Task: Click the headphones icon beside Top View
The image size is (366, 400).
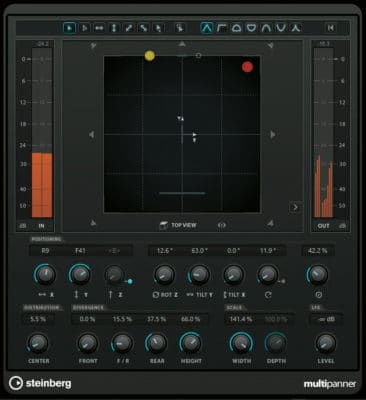Action: (x=222, y=225)
